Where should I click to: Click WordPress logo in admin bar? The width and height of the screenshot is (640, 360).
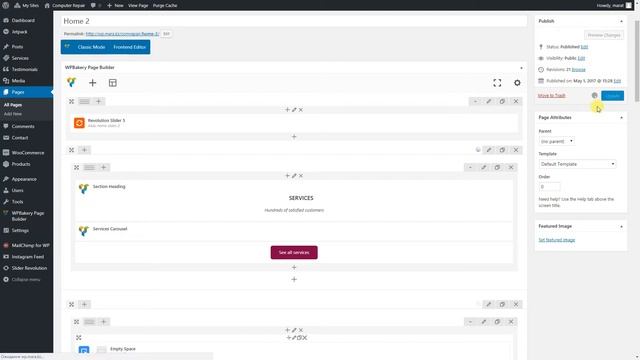click(6, 5)
